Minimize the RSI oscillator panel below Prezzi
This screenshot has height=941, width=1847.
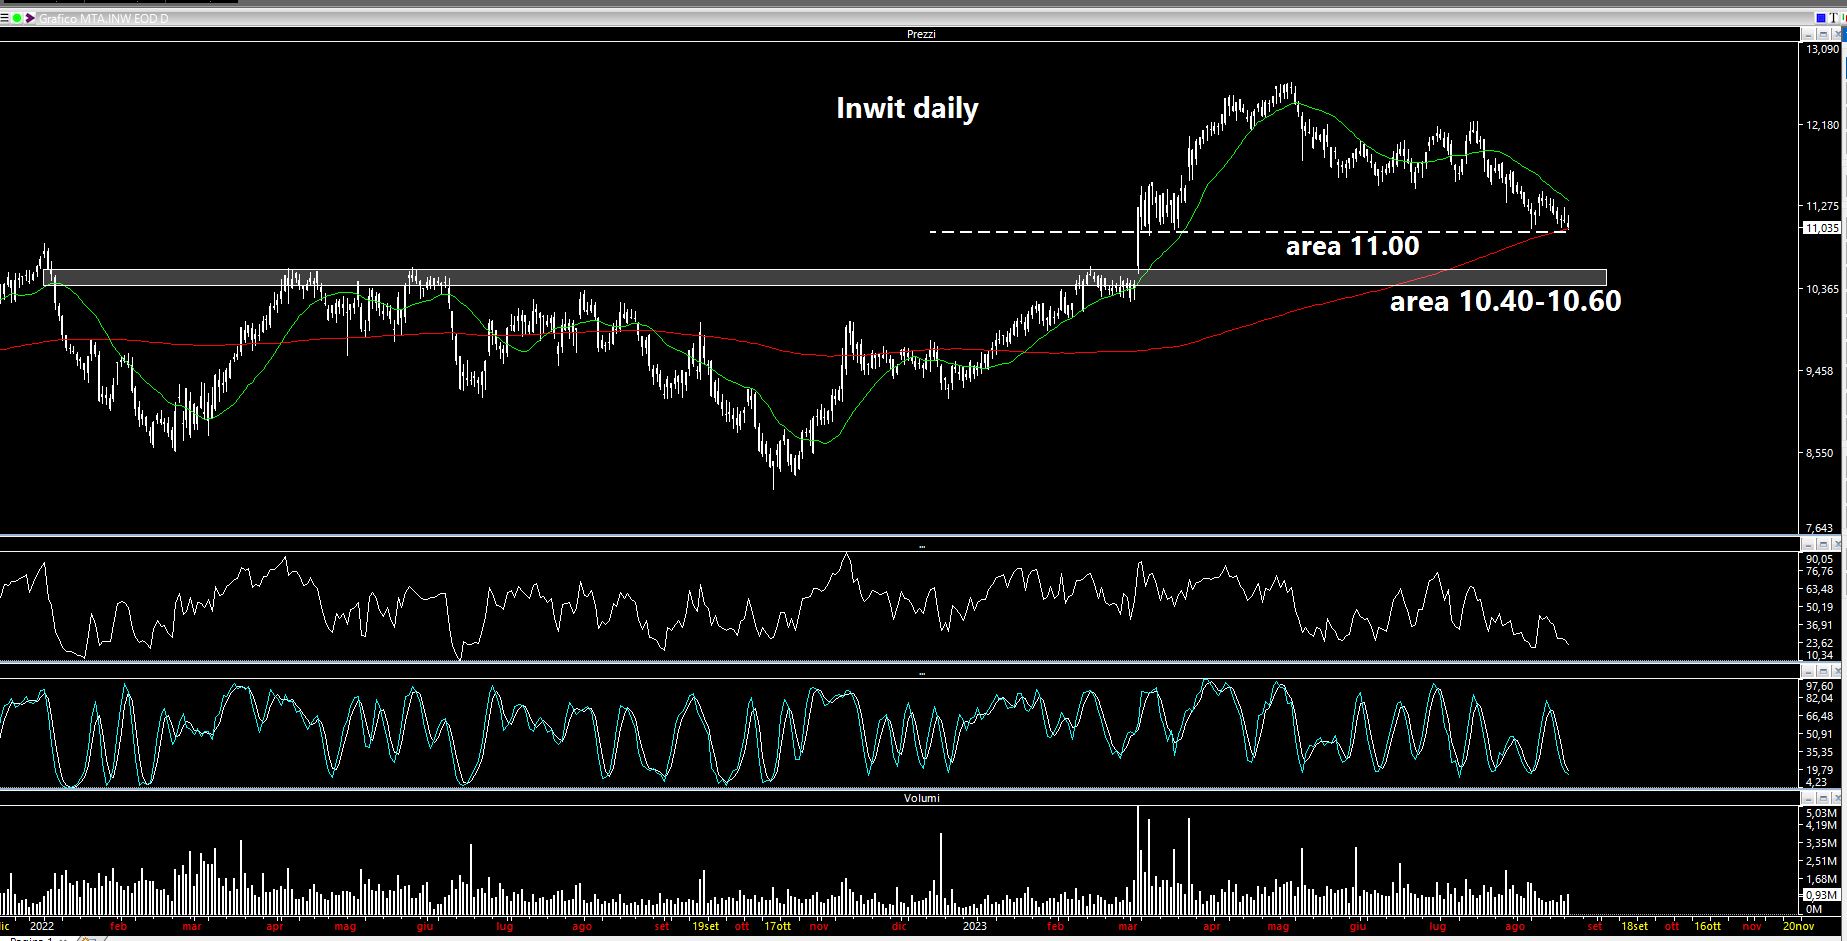[x=1808, y=544]
